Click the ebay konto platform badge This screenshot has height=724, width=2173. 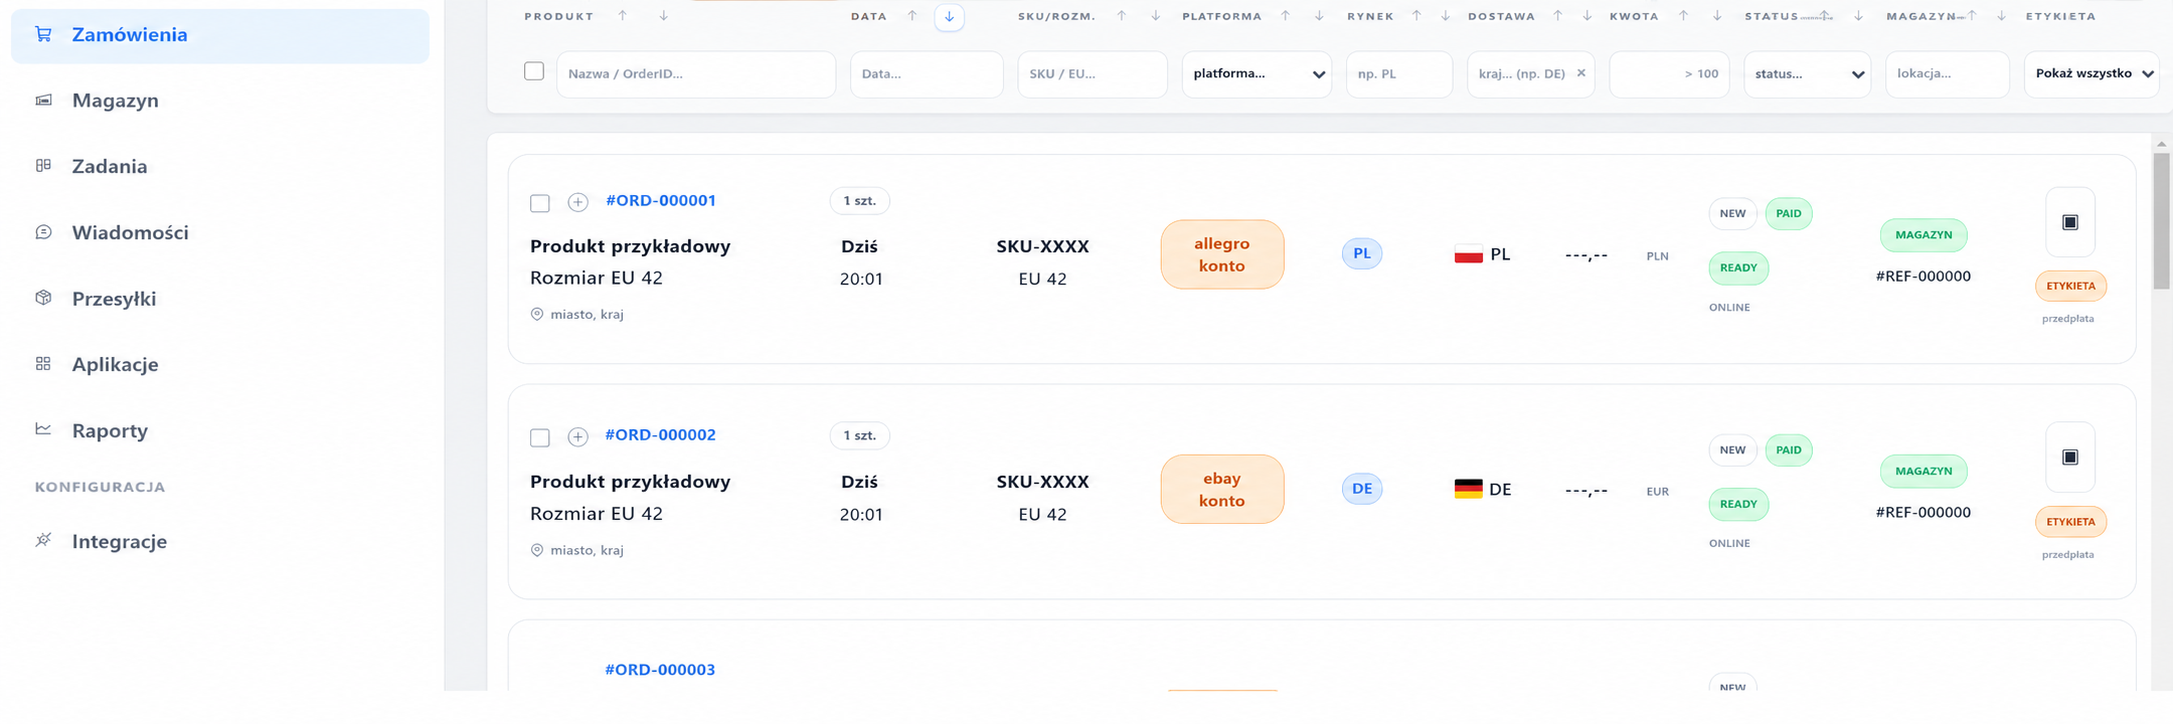tap(1222, 490)
